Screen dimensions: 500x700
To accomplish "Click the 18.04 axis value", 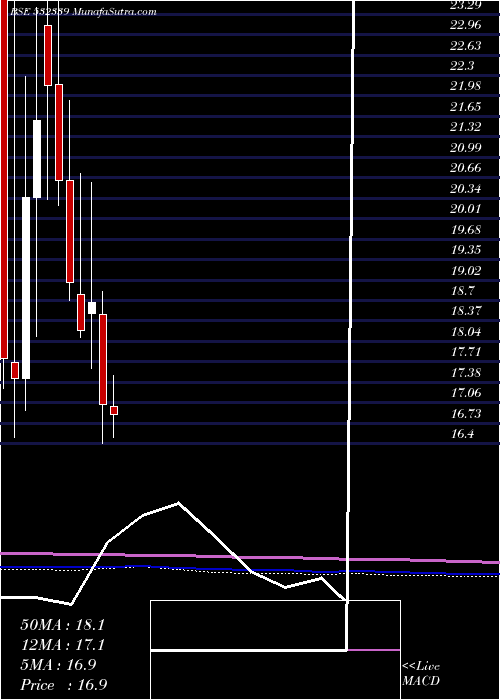I will (466, 332).
